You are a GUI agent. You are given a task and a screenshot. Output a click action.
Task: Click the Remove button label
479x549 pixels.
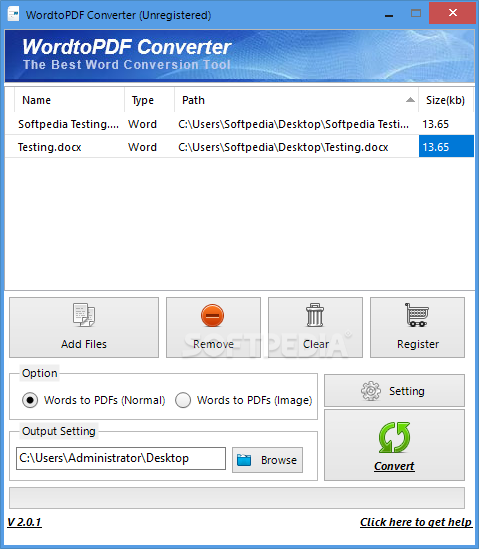[213, 344]
